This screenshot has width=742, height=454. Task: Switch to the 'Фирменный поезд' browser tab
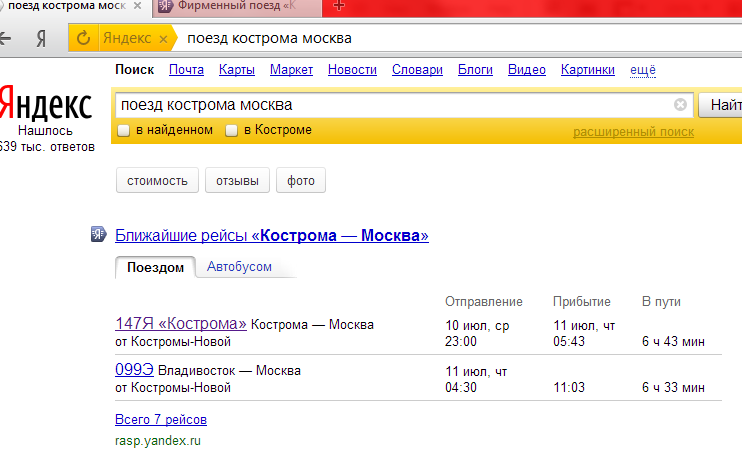(x=237, y=7)
